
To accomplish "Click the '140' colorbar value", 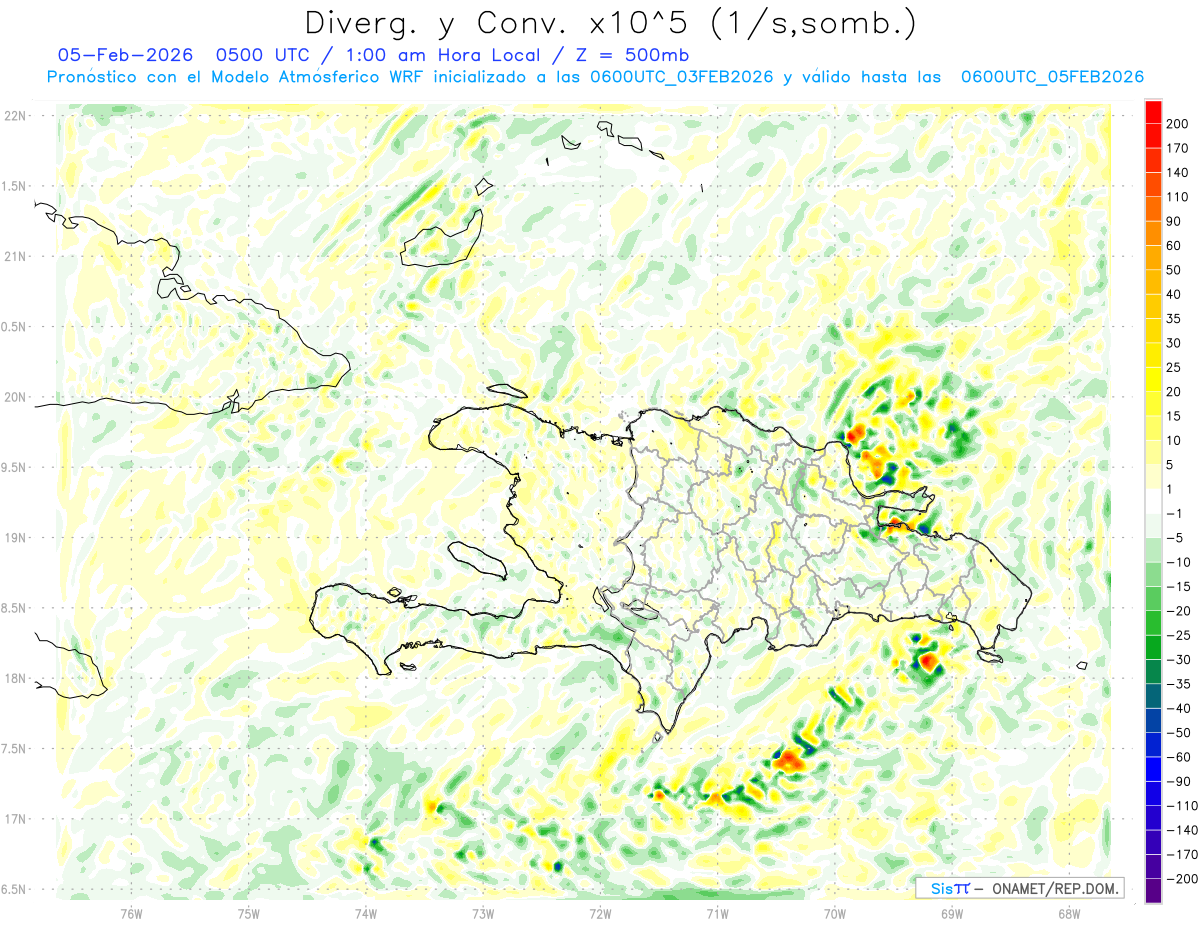I will click(1176, 173).
